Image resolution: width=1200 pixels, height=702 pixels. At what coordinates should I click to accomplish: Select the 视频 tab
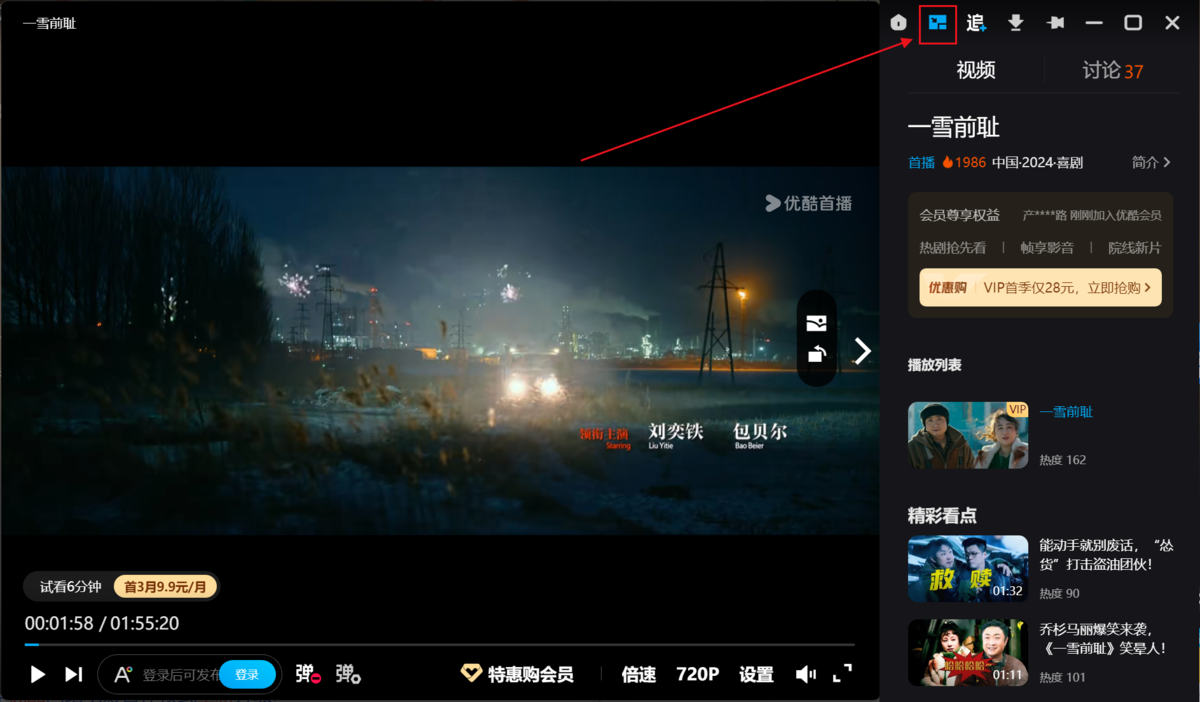pos(975,71)
